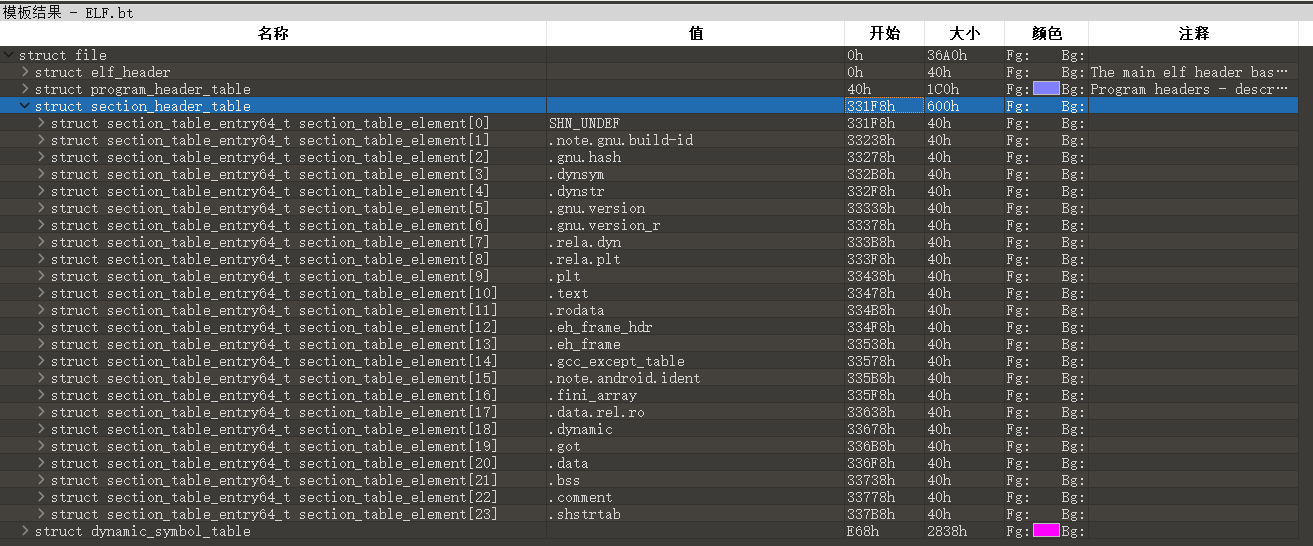Image resolution: width=1313 pixels, height=546 pixels.
Task: Click the 注释 column header
Action: [x=1194, y=34]
